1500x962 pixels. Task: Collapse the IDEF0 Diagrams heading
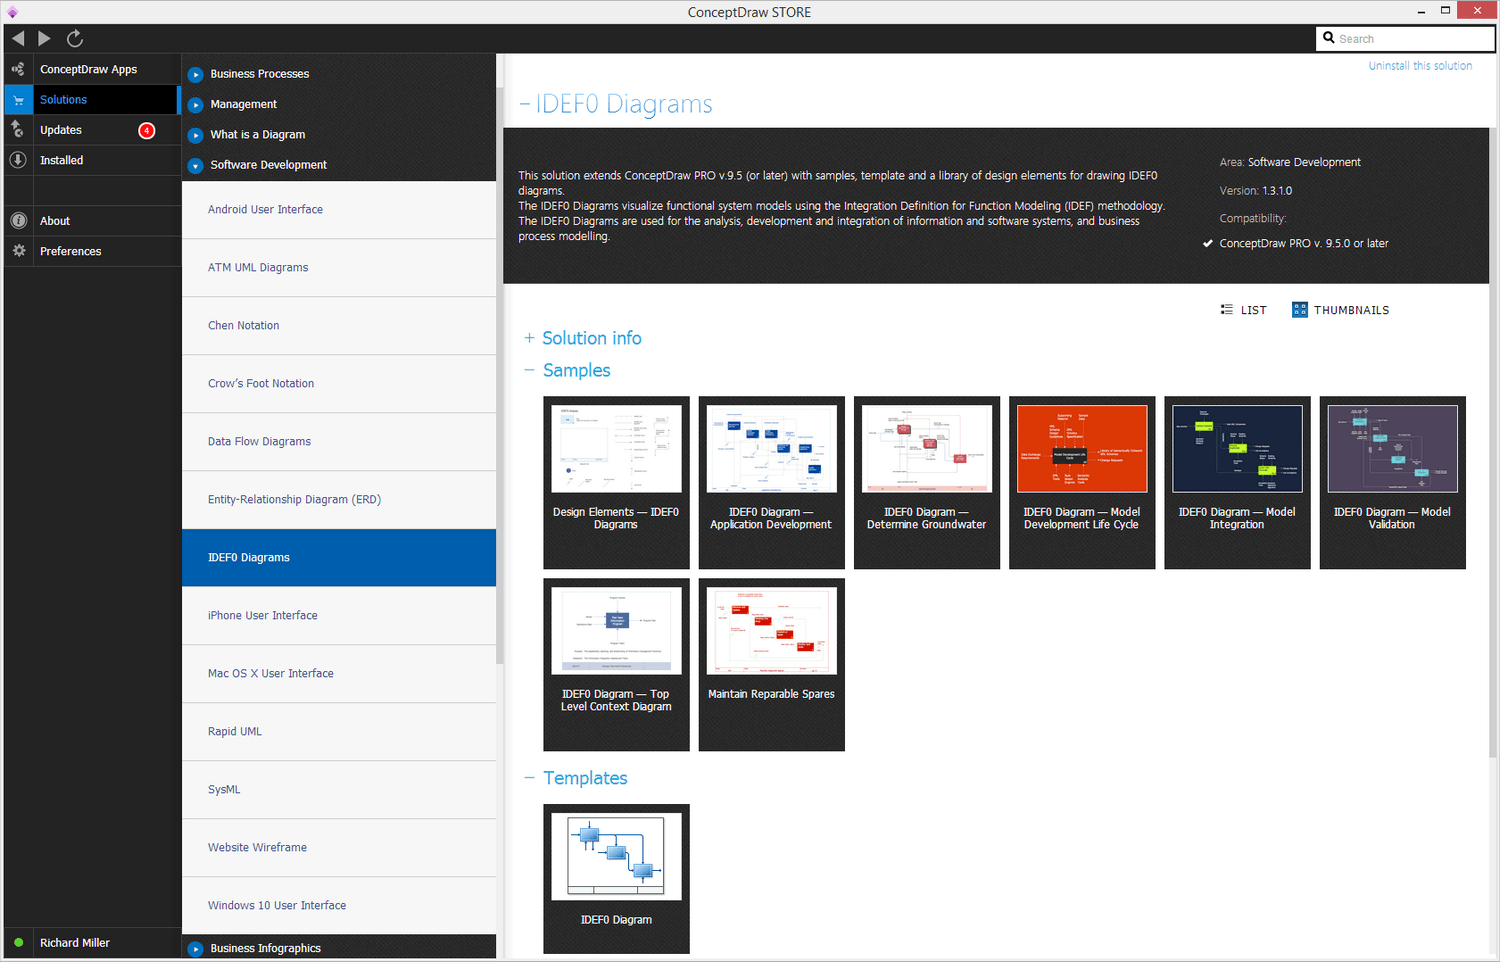pyautogui.click(x=525, y=104)
